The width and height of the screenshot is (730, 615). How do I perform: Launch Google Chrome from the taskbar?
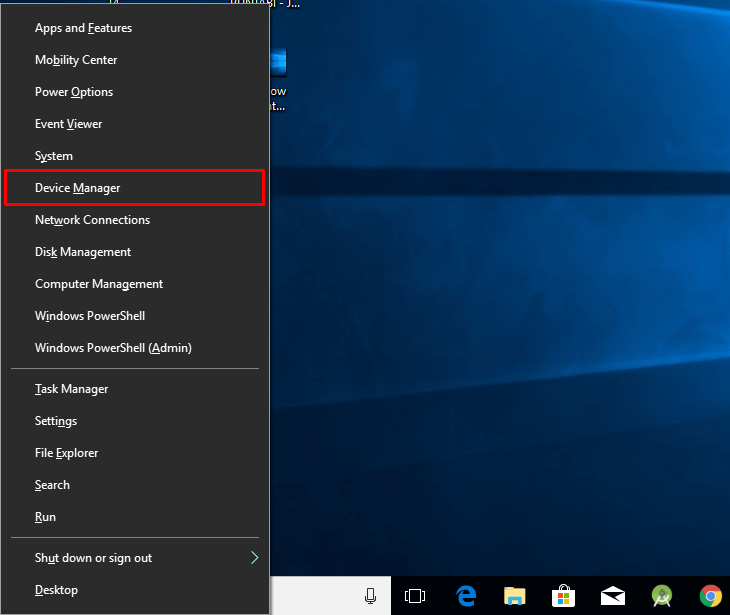[711, 596]
